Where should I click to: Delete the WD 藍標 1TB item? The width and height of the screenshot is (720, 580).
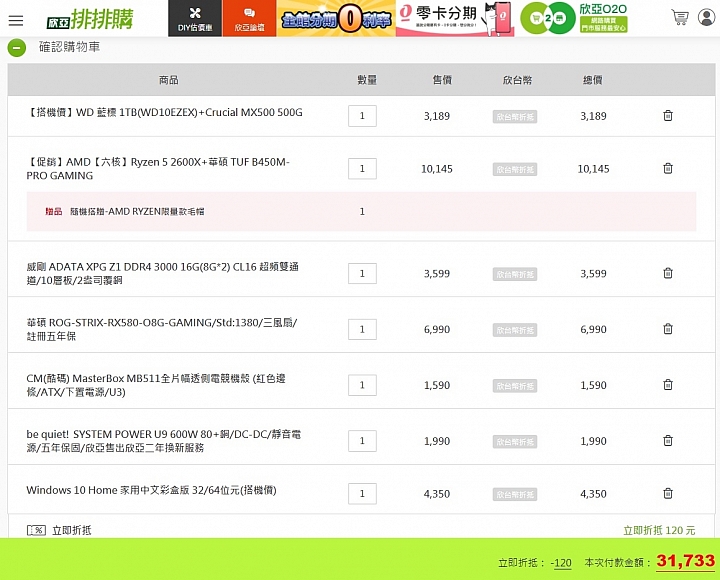668,116
